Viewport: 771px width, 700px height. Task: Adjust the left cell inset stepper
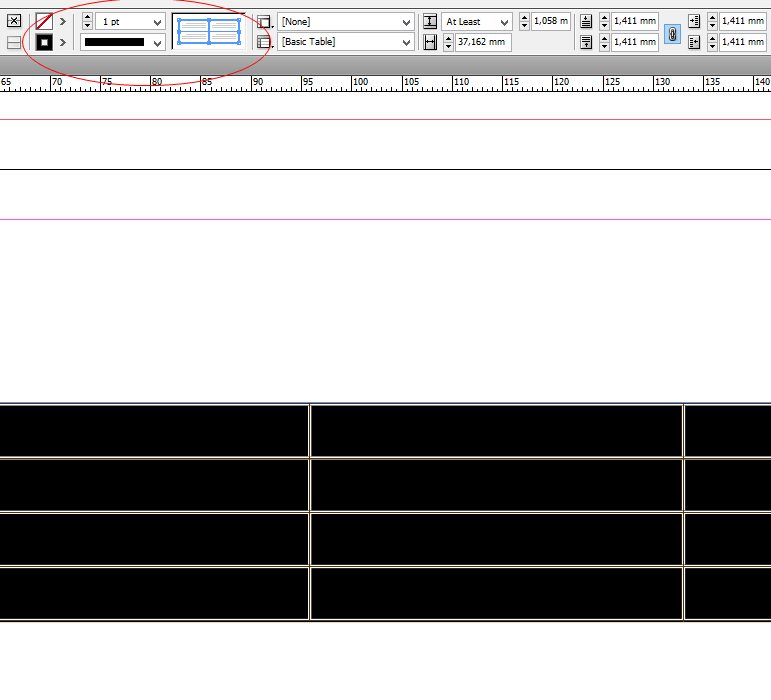tap(712, 22)
